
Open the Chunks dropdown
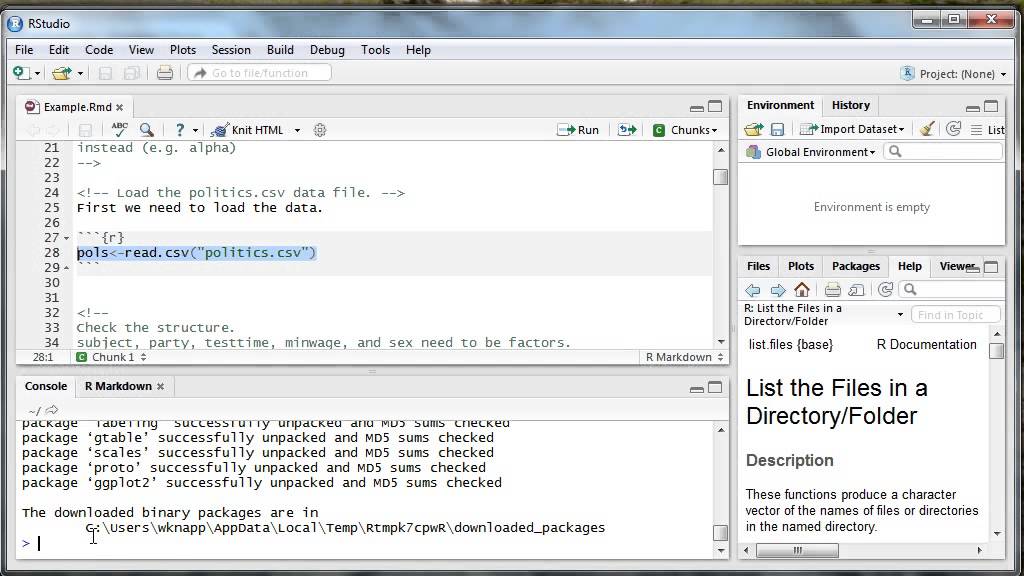click(685, 130)
